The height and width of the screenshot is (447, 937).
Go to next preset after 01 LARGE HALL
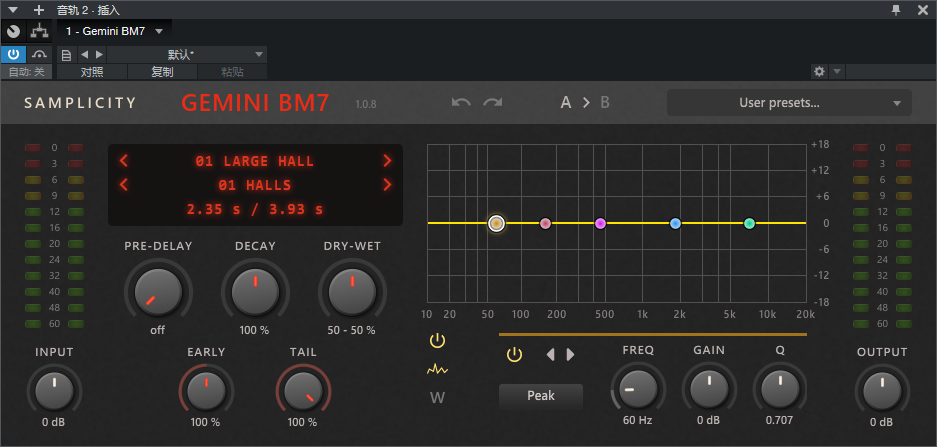[x=387, y=160]
